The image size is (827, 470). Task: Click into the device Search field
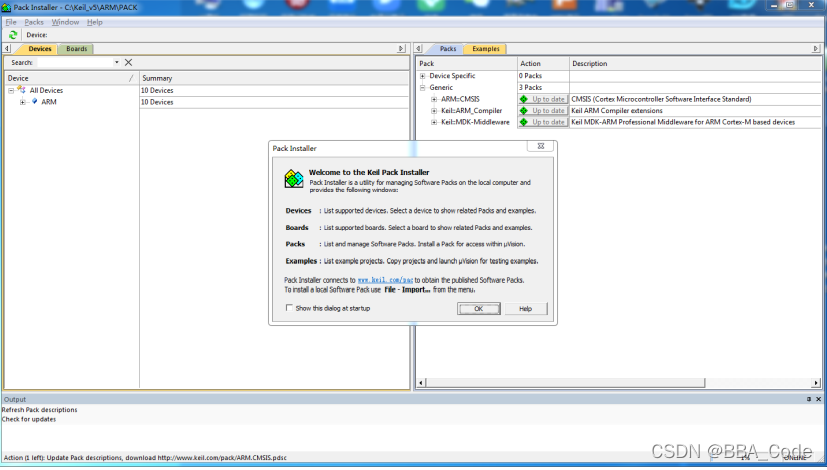75,62
